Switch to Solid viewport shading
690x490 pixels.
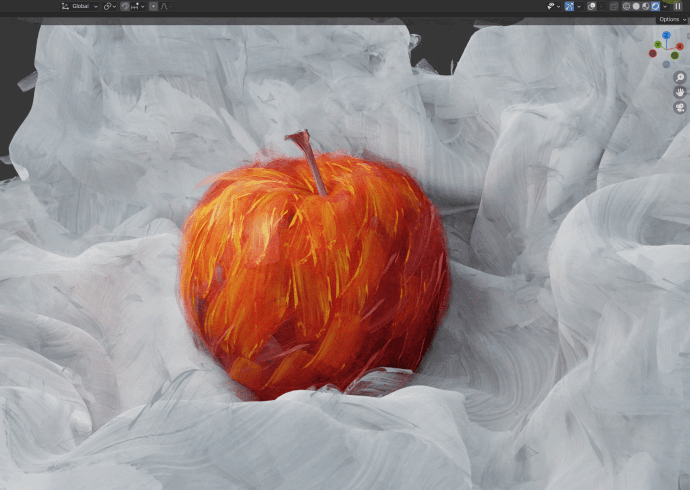636,6
